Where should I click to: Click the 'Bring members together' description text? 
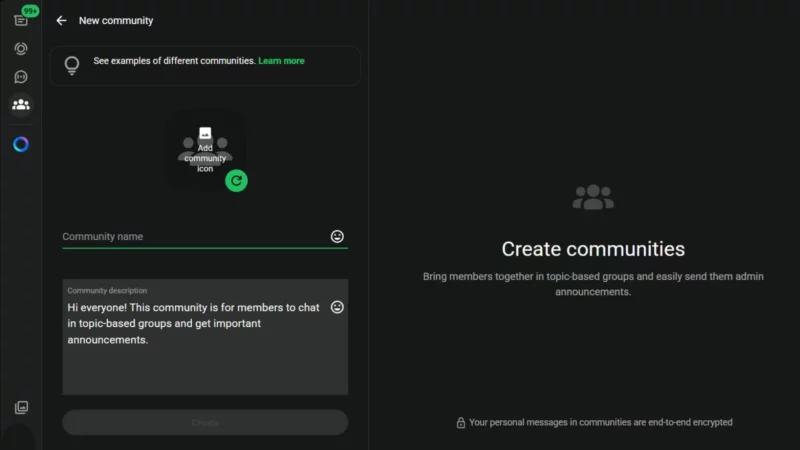tap(593, 284)
